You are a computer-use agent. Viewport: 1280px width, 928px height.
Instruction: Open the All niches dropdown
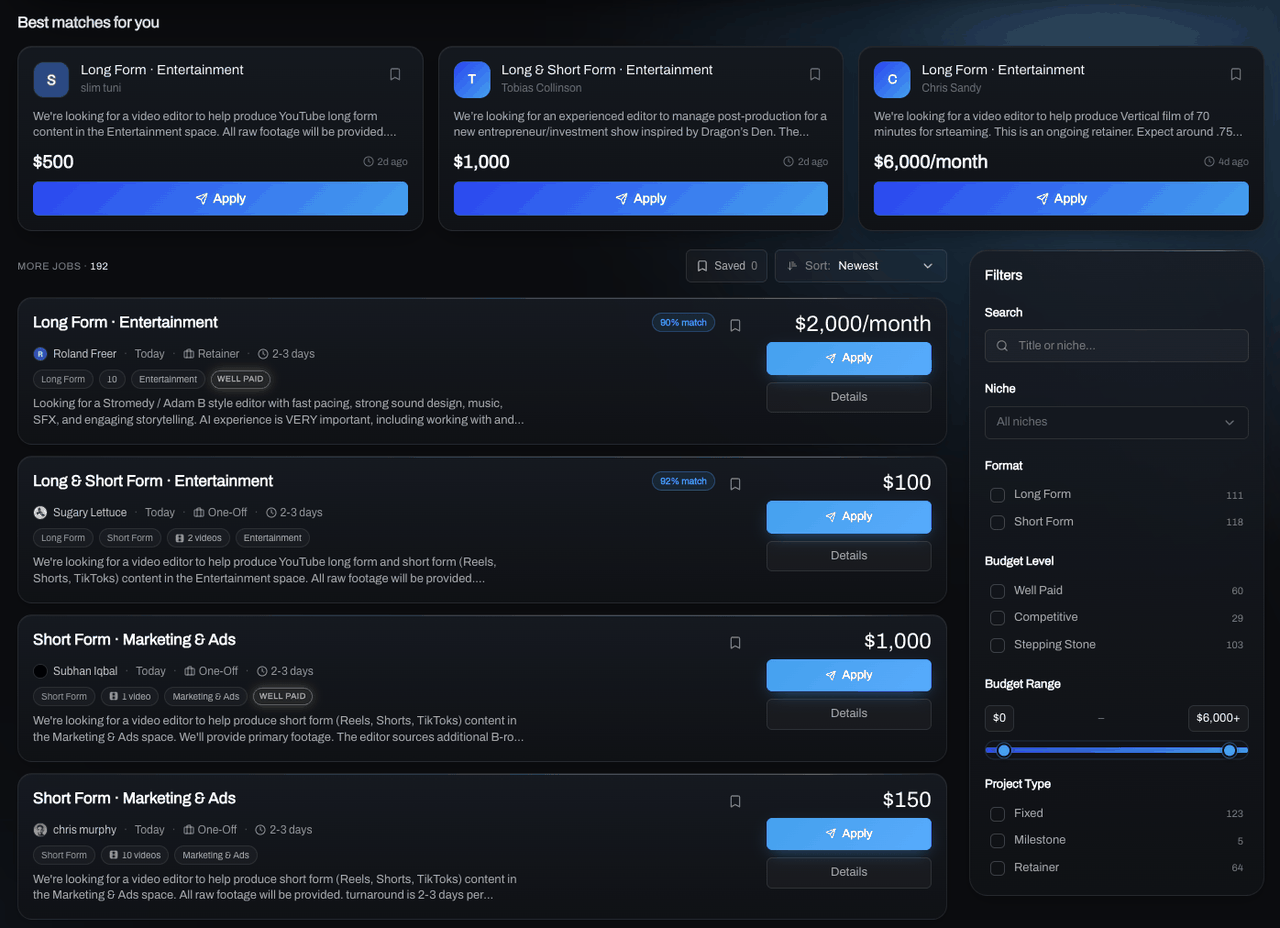(1116, 422)
